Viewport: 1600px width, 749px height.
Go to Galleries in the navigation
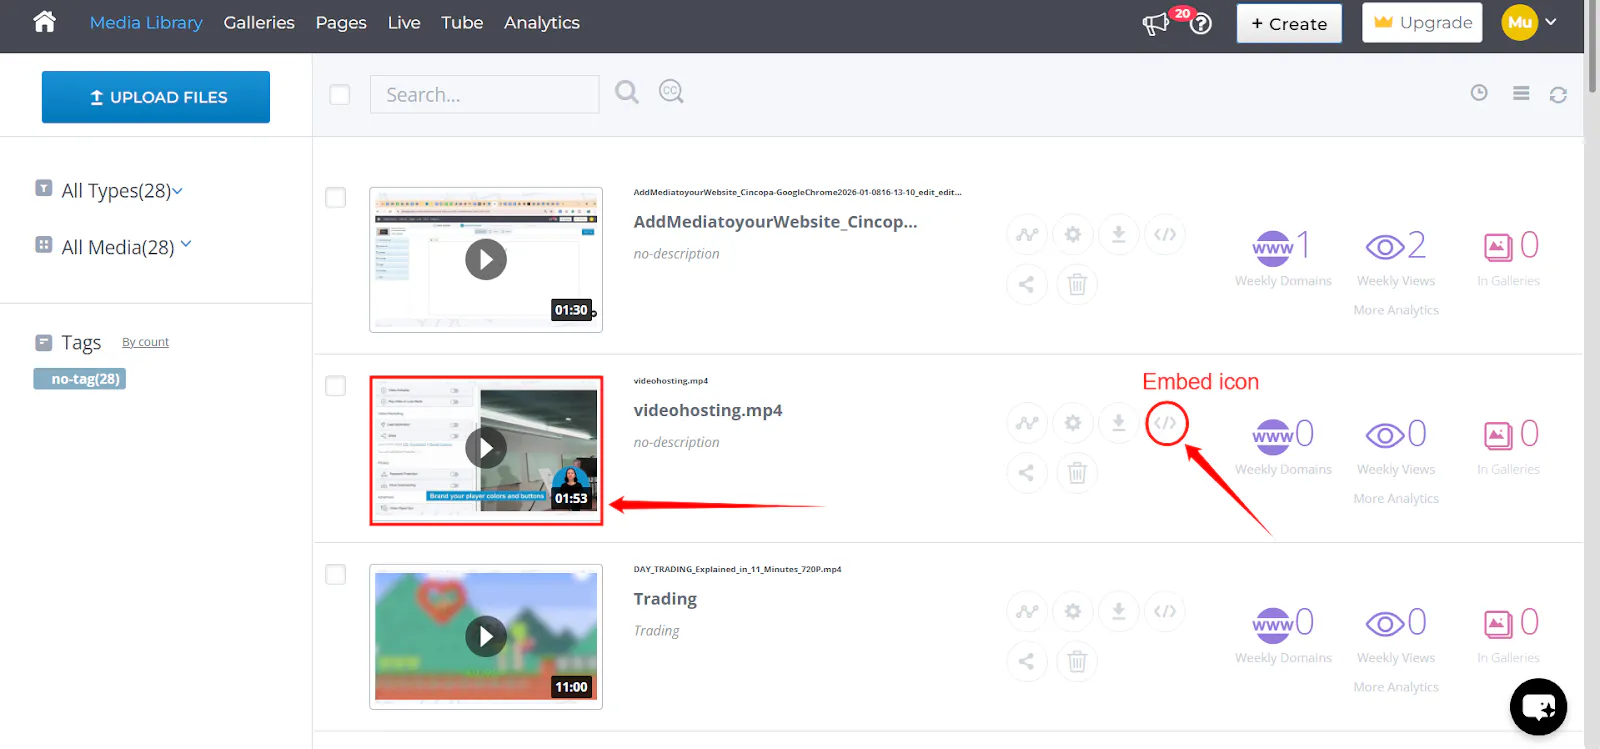(x=259, y=22)
